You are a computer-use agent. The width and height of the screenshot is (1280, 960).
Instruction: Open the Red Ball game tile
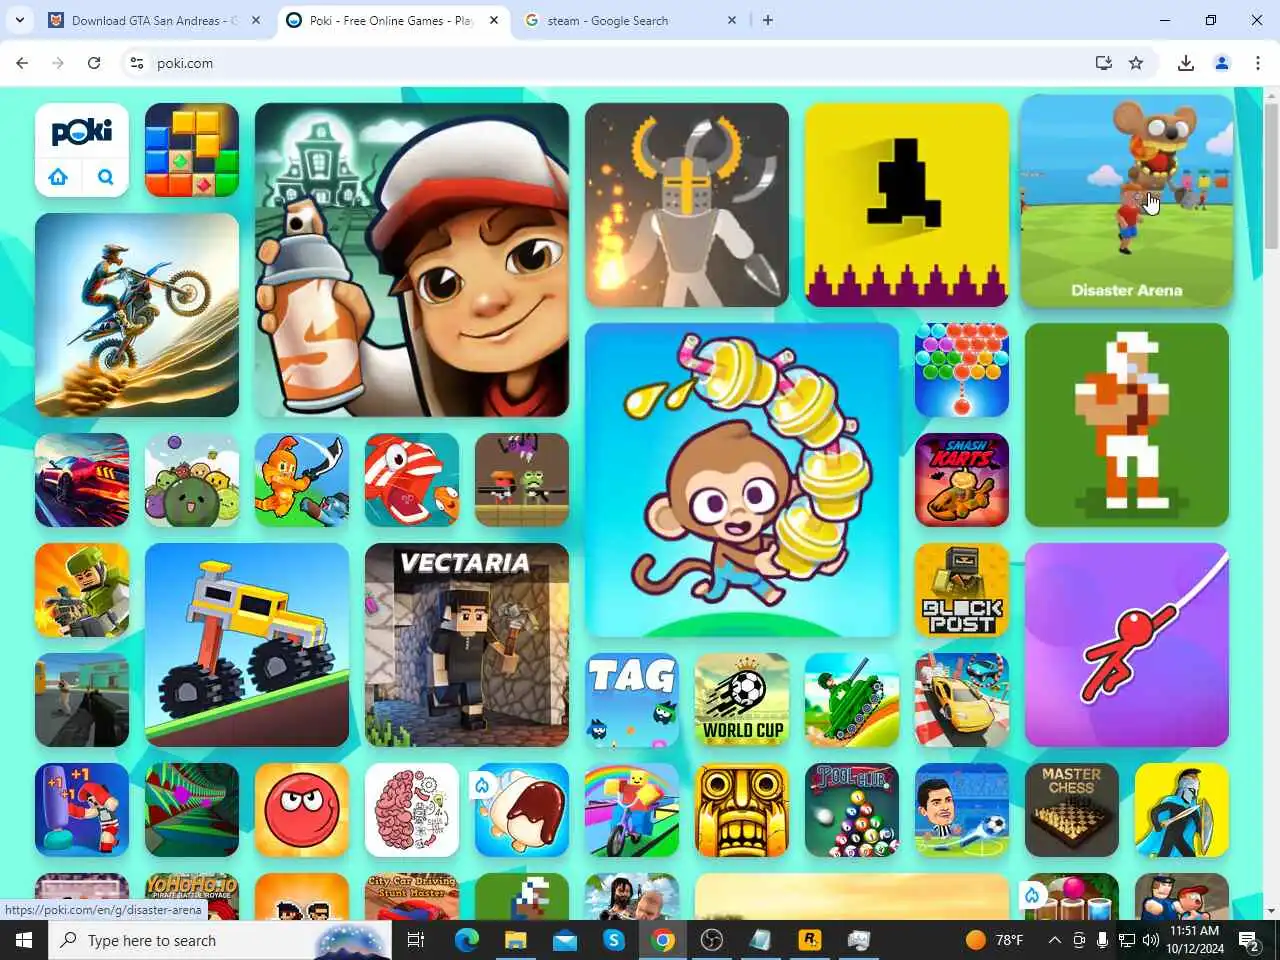pos(302,810)
